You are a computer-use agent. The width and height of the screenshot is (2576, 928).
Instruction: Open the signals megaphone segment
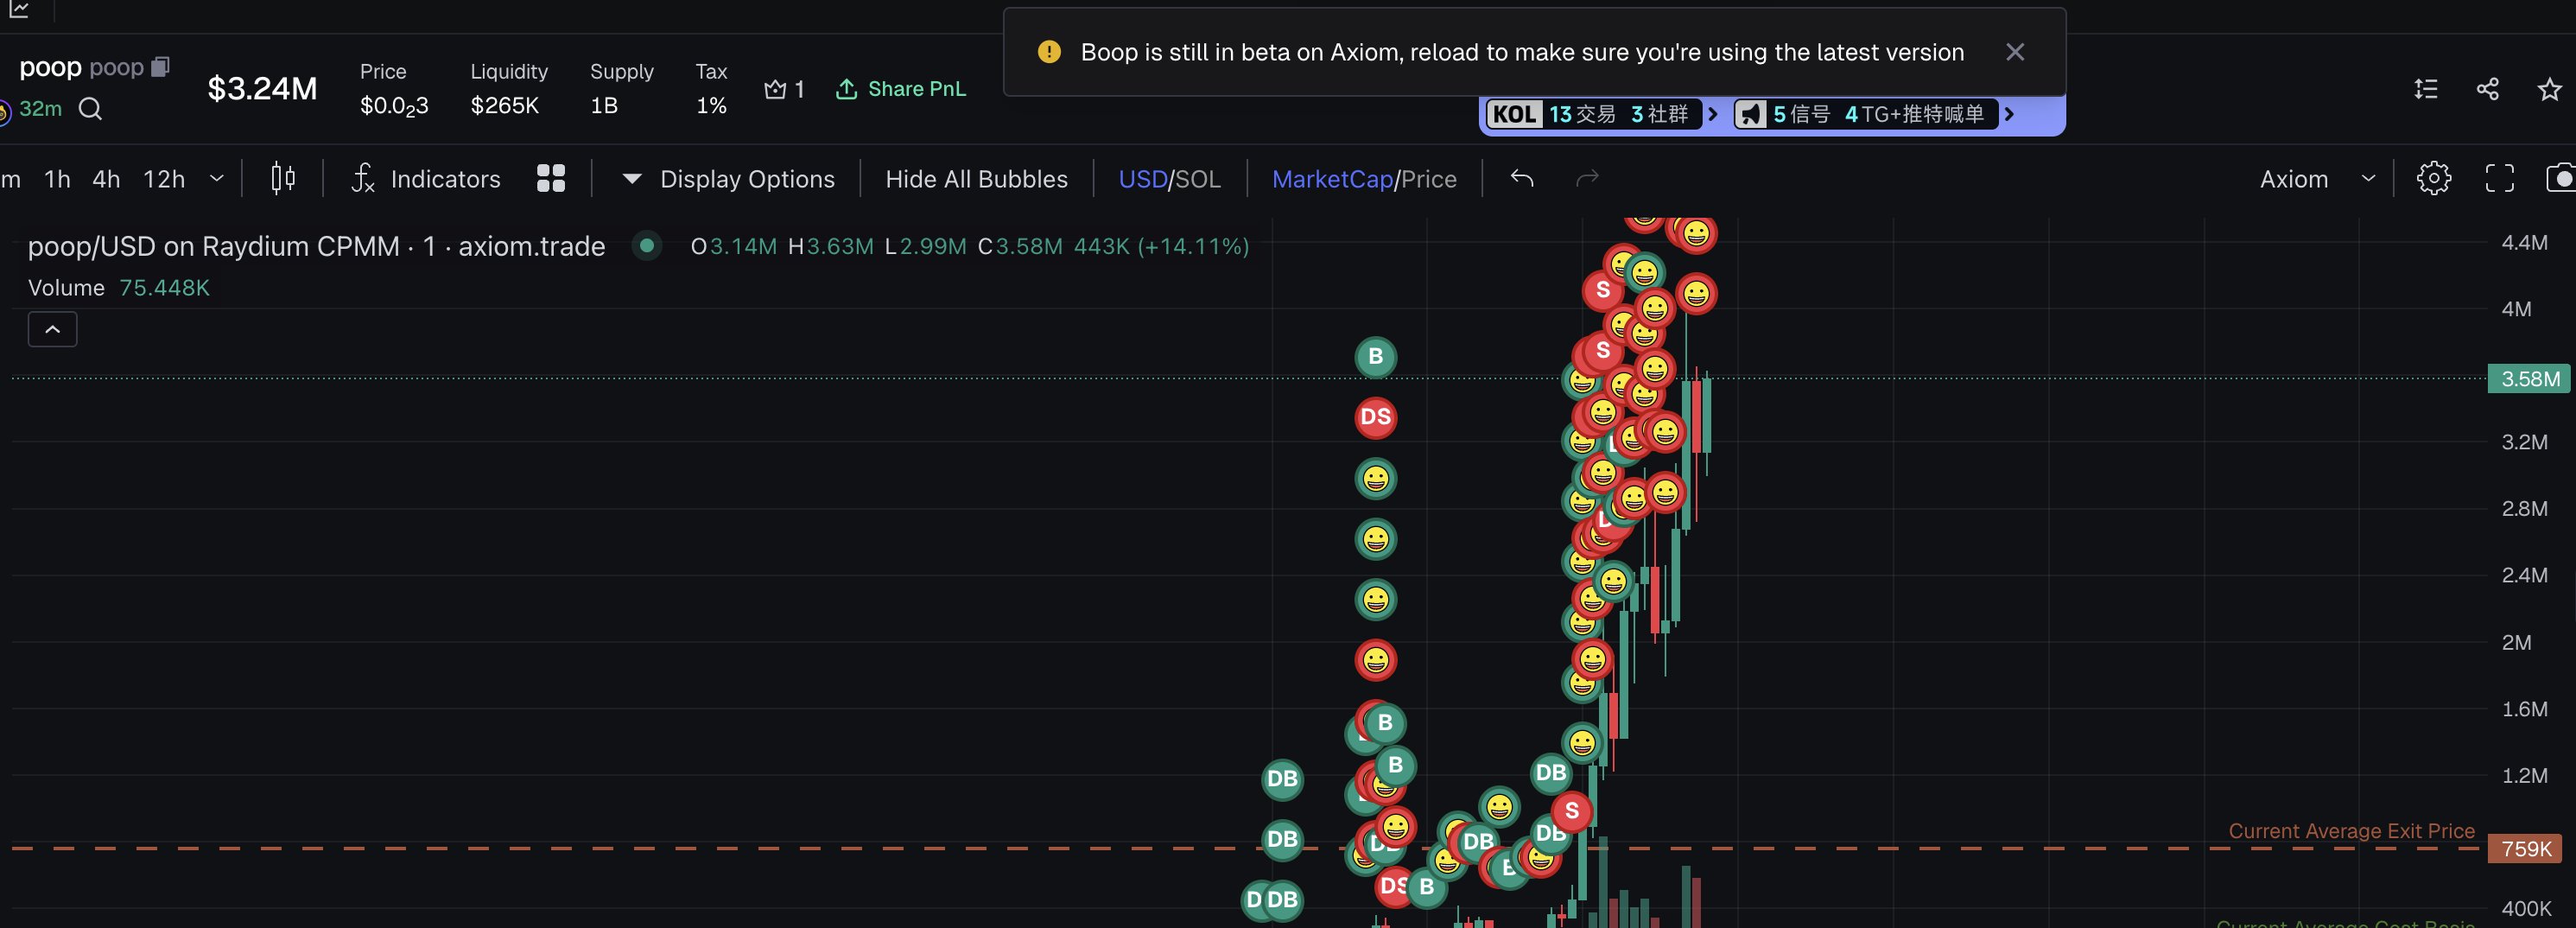tap(1865, 114)
